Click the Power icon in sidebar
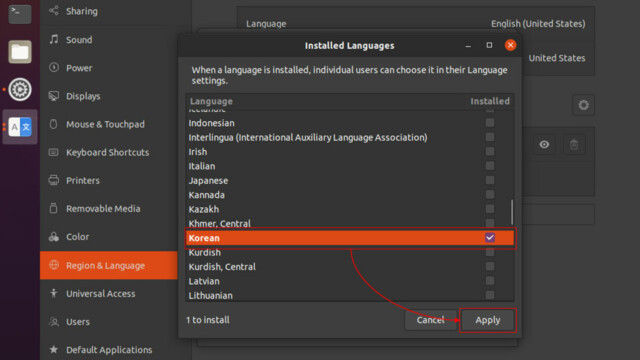The width and height of the screenshot is (640, 360). 54,67
